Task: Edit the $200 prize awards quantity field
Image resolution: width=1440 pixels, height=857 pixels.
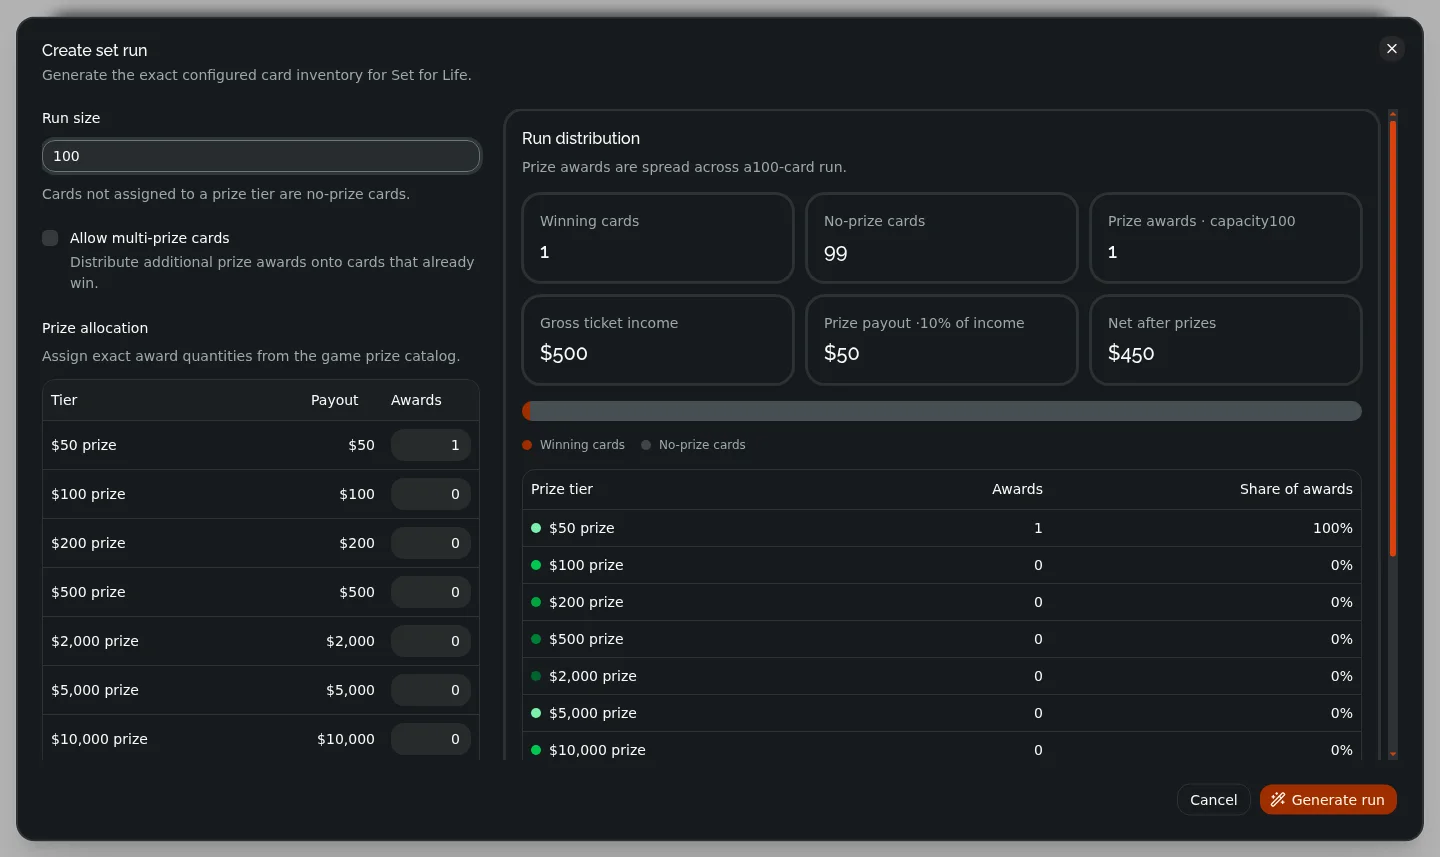Action: pyautogui.click(x=431, y=543)
